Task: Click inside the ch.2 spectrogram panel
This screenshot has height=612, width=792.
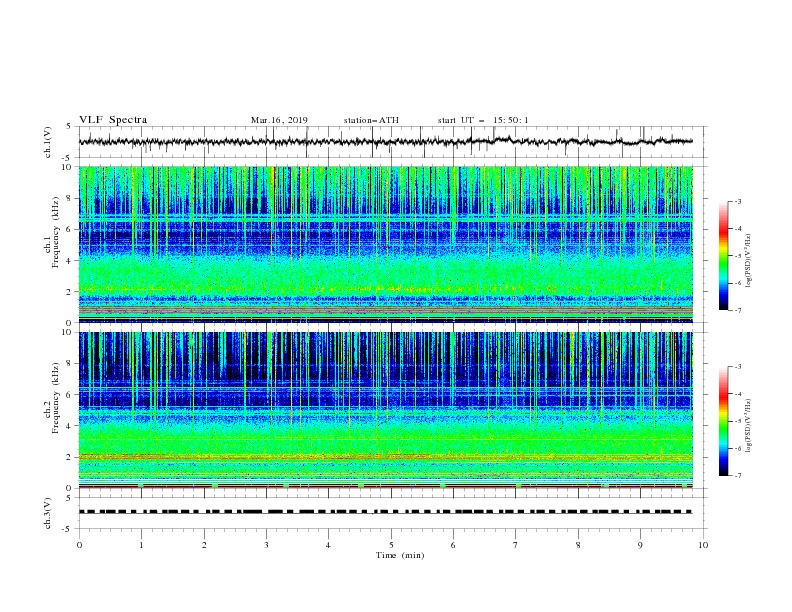Action: (386, 410)
